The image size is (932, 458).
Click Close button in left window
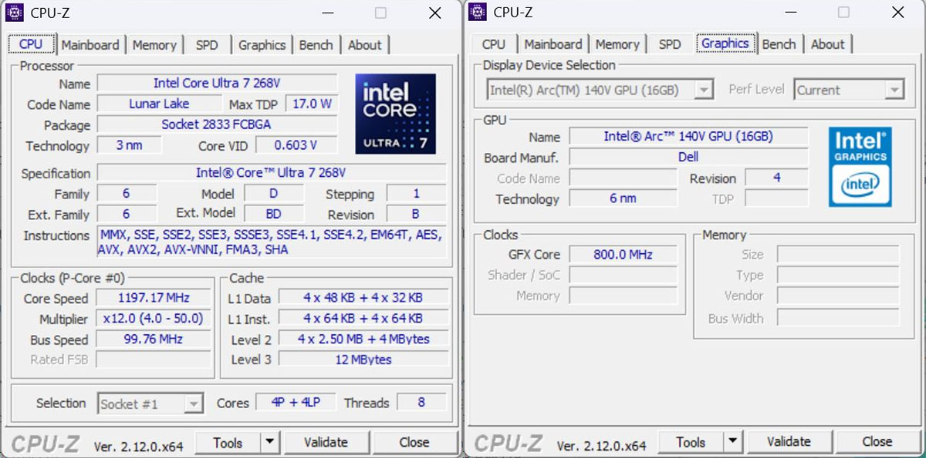pos(414,443)
